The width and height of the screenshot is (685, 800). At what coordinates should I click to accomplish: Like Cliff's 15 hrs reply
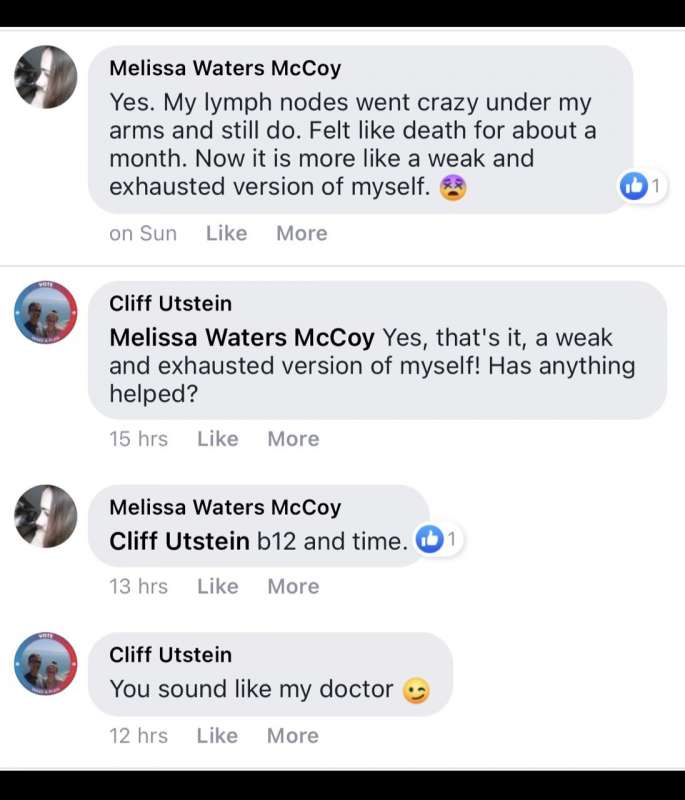[218, 439]
